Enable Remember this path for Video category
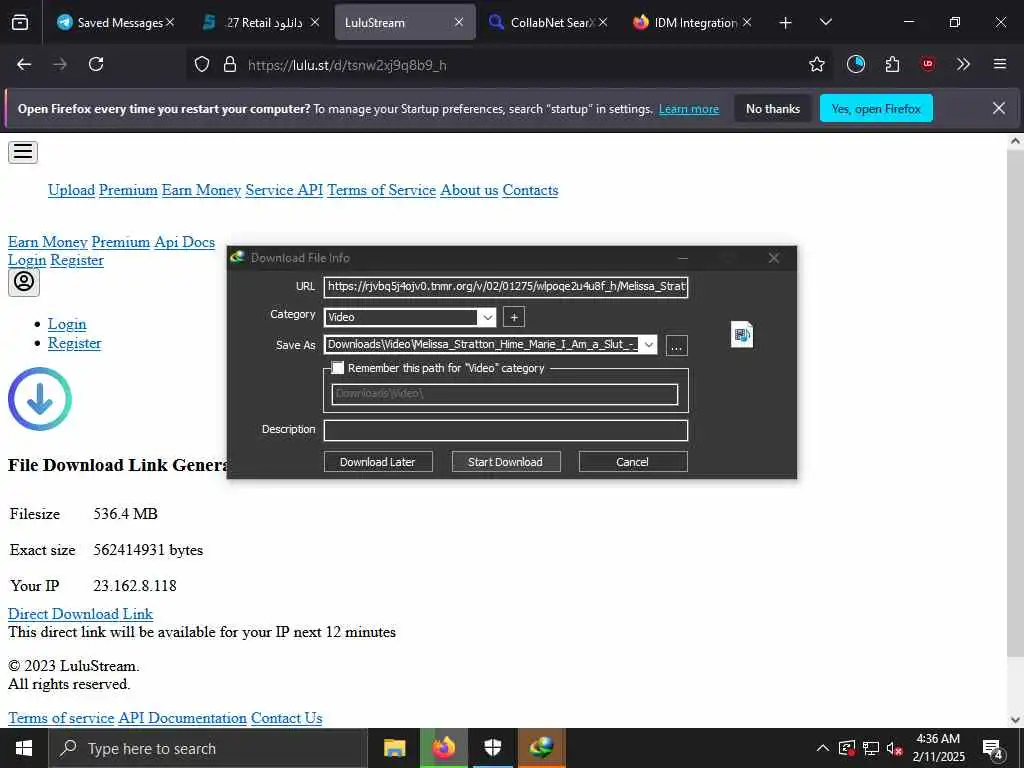This screenshot has width=1024, height=768. [338, 368]
